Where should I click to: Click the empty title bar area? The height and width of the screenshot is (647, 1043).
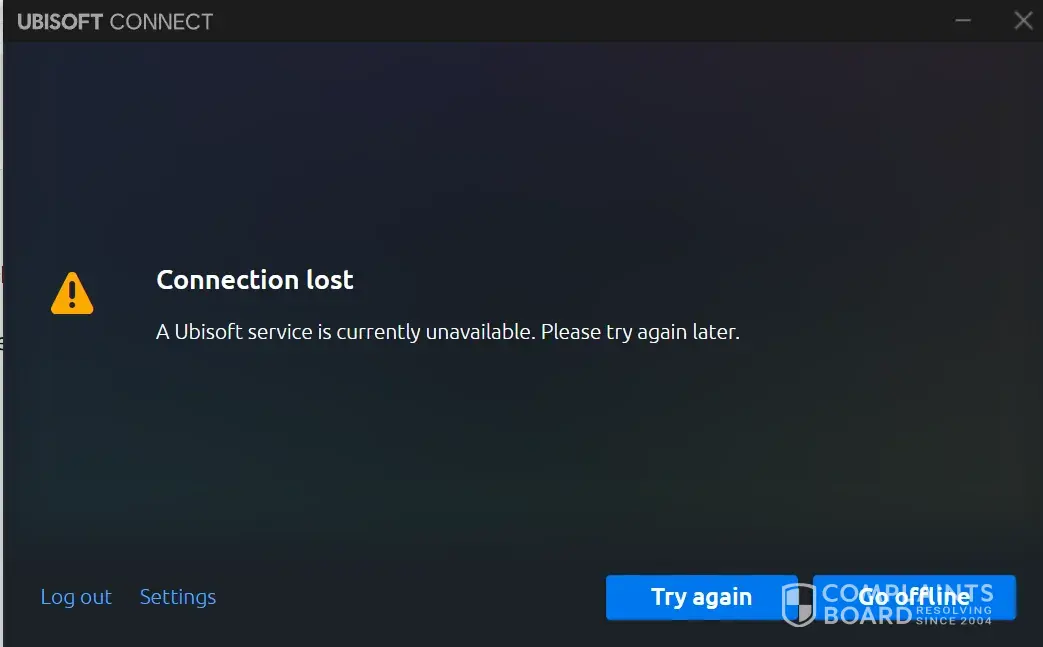pyautogui.click(x=579, y=21)
